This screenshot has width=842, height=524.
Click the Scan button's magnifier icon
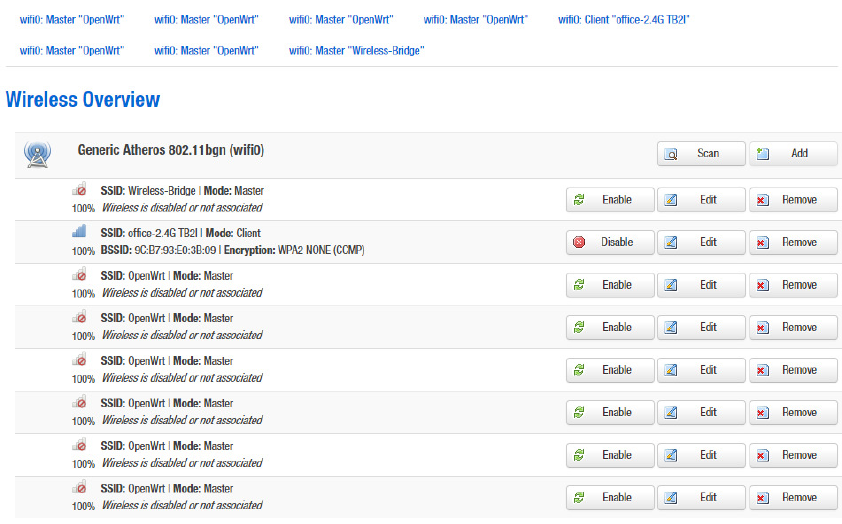tap(672, 154)
